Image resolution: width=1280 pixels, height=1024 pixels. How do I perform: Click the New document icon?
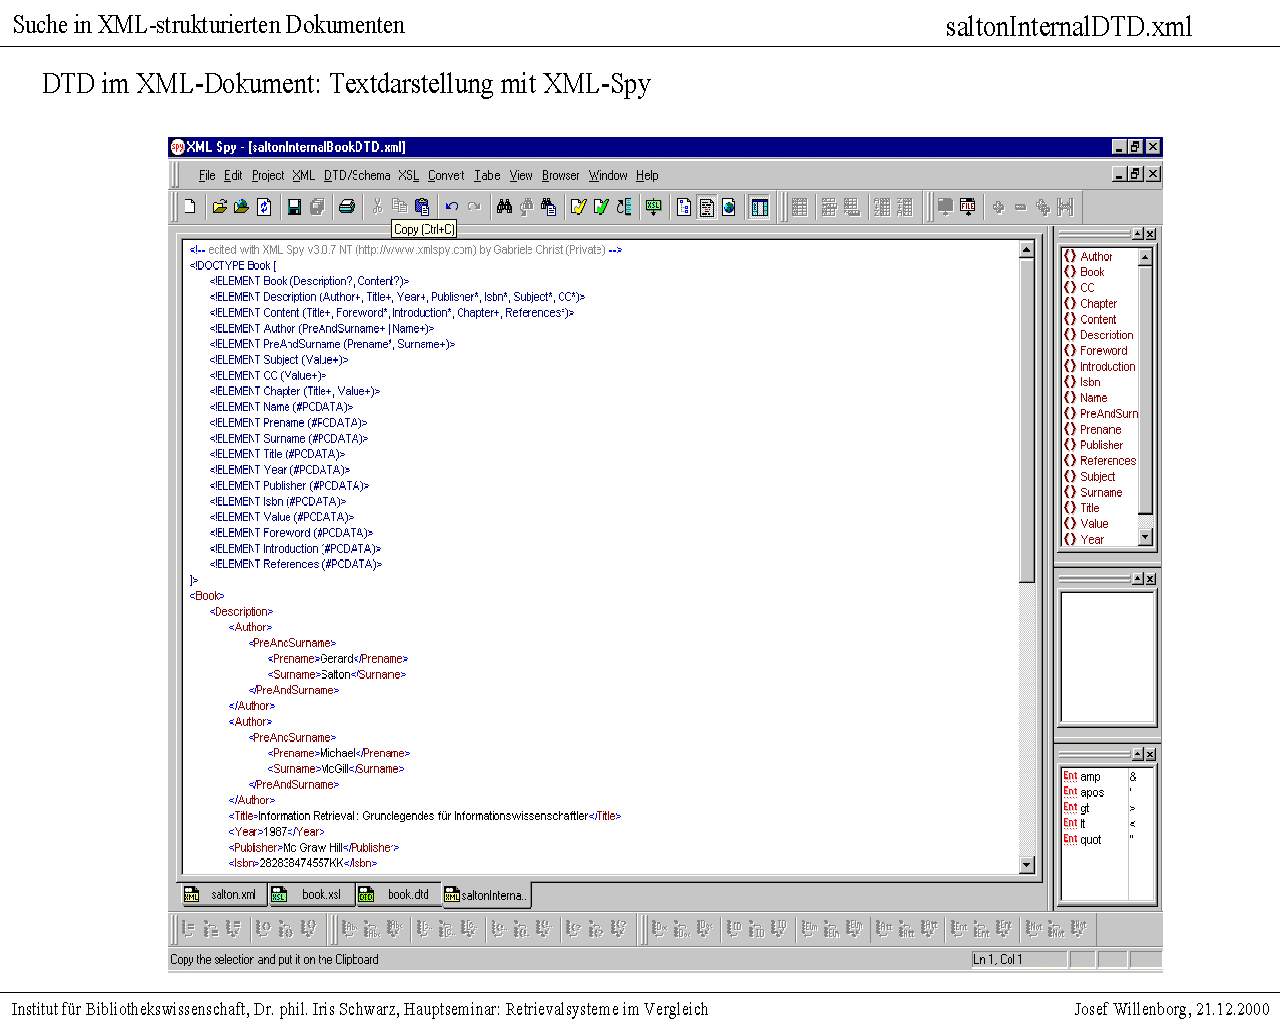point(189,207)
